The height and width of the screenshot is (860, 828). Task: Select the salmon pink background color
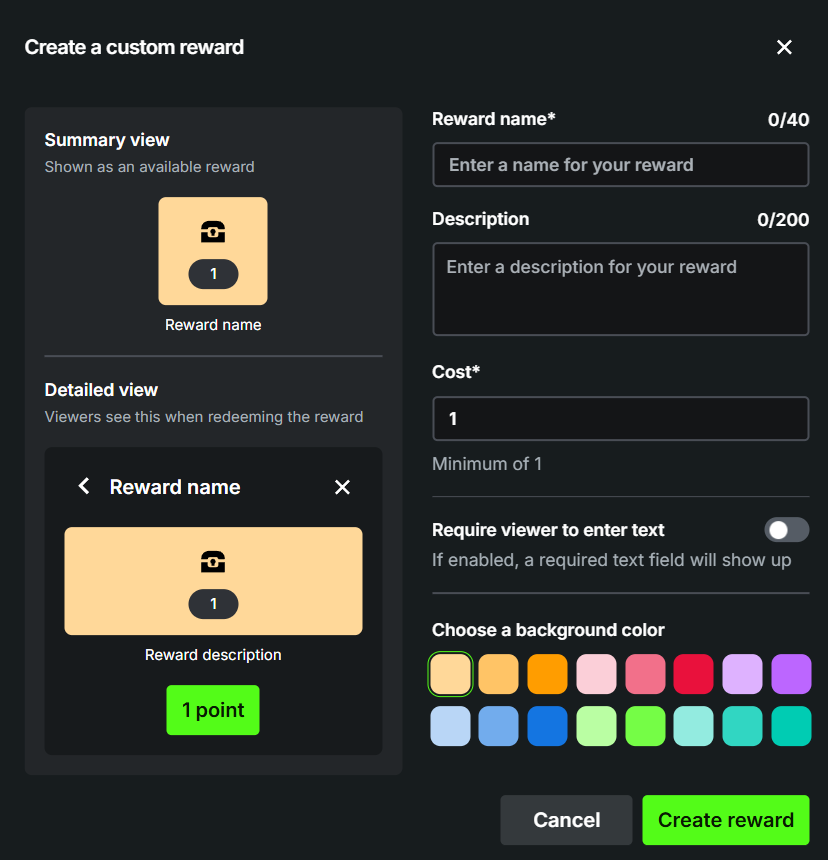(x=645, y=674)
